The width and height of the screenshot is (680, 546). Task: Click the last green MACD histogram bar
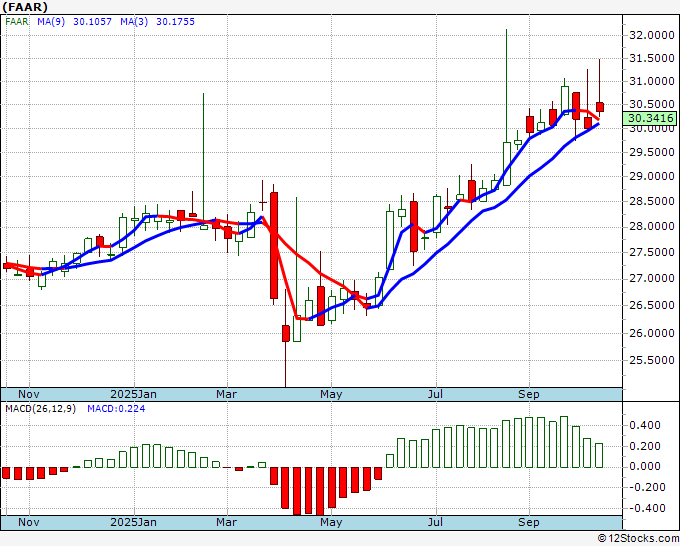point(599,455)
